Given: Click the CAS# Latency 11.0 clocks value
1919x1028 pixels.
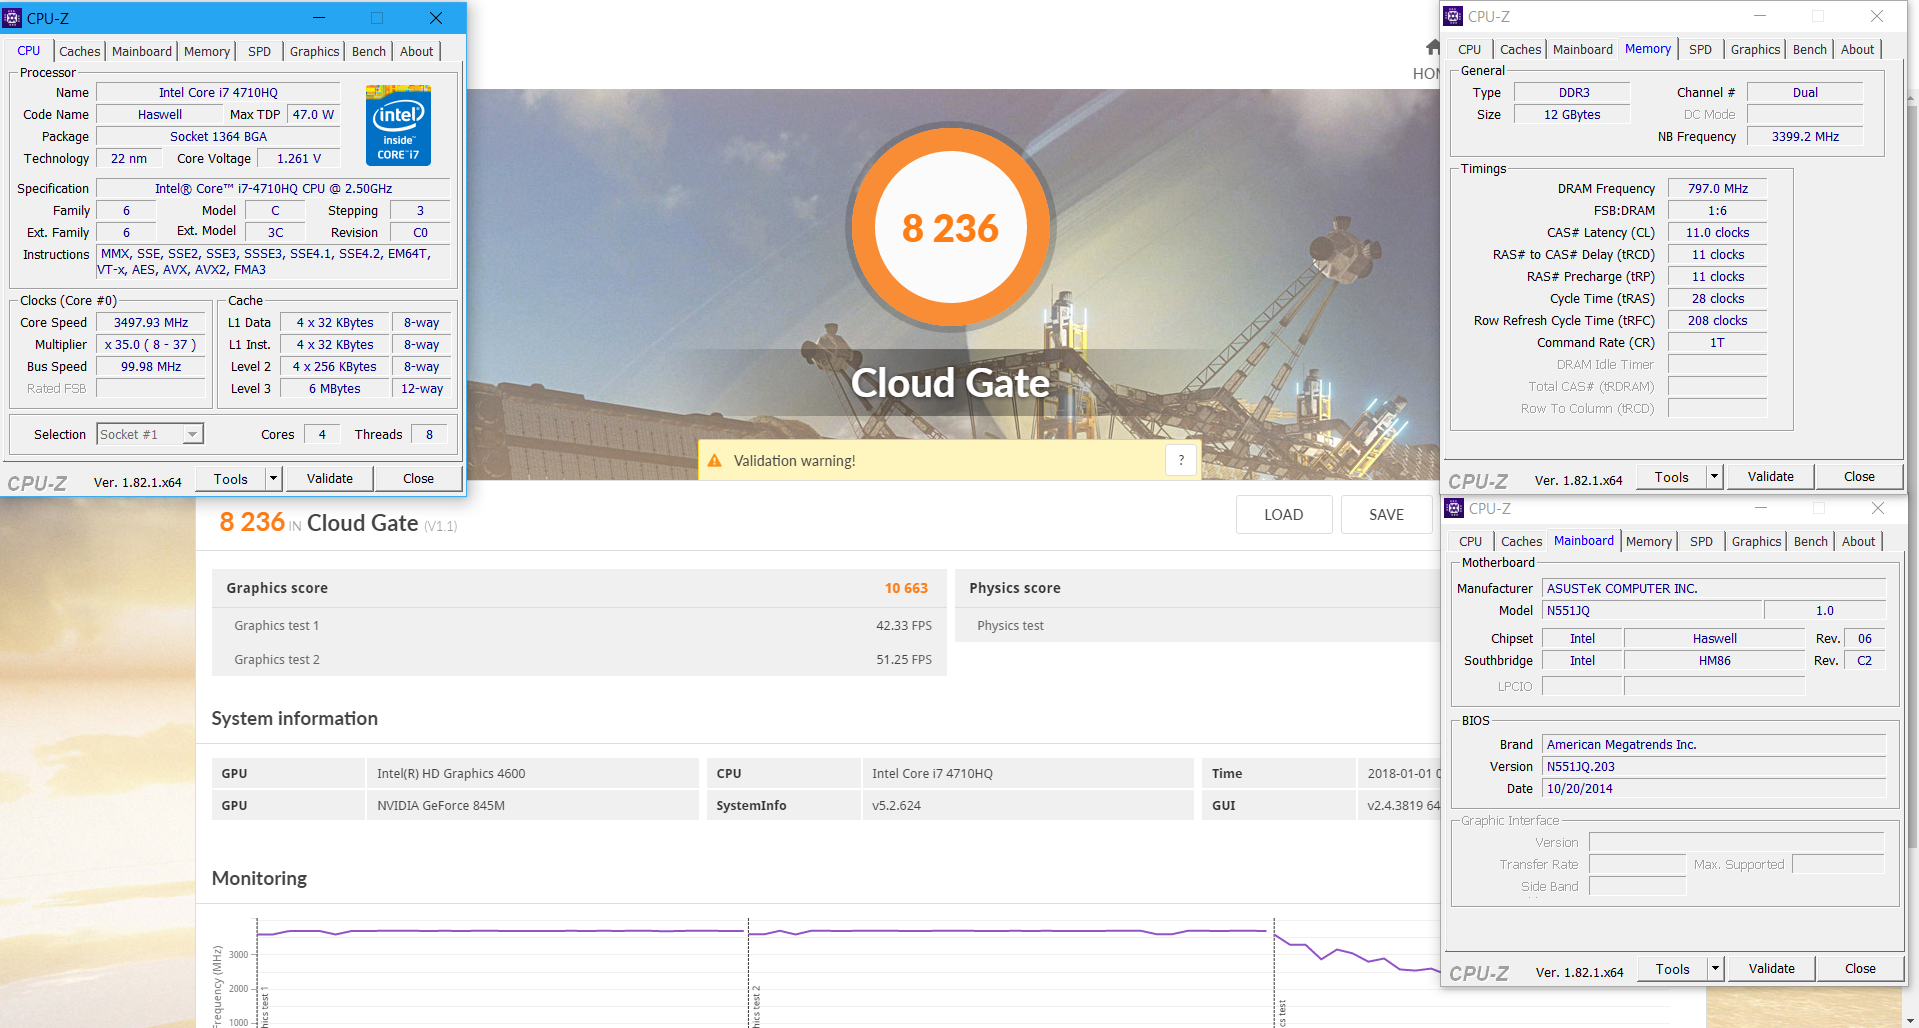Looking at the screenshot, I should pos(1717,233).
